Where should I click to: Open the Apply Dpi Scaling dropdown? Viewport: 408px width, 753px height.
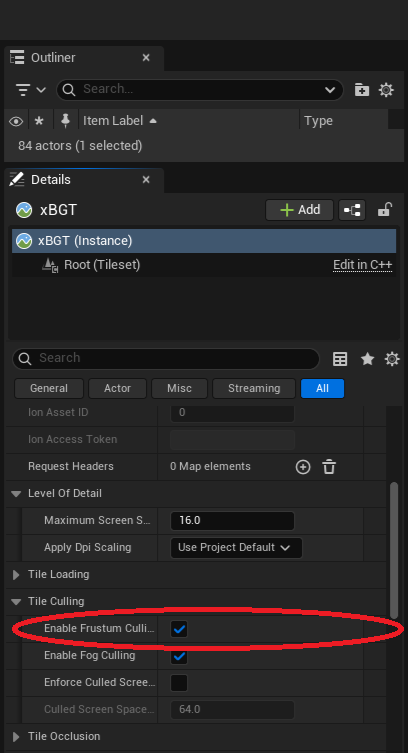point(236,547)
